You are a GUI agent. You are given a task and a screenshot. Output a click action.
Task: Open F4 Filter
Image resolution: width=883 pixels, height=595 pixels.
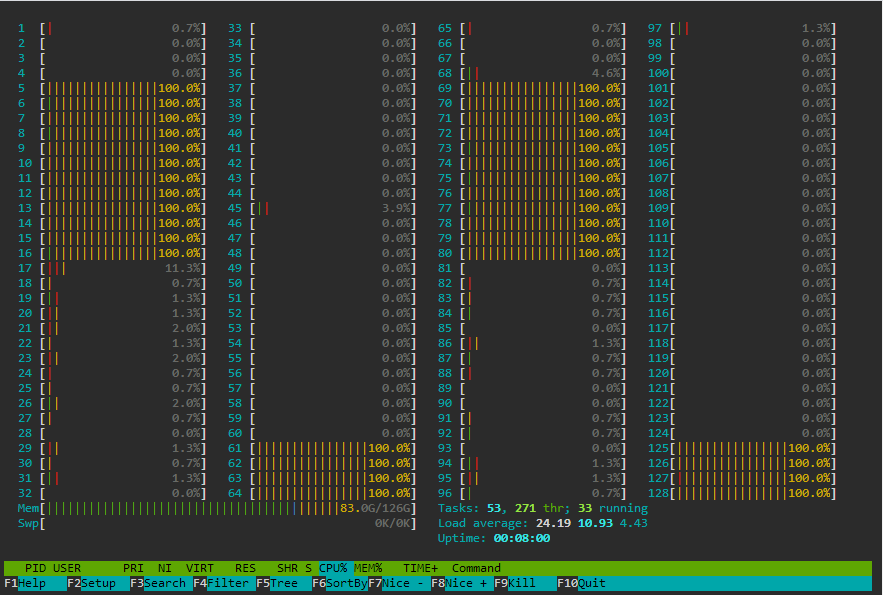[x=224, y=583]
